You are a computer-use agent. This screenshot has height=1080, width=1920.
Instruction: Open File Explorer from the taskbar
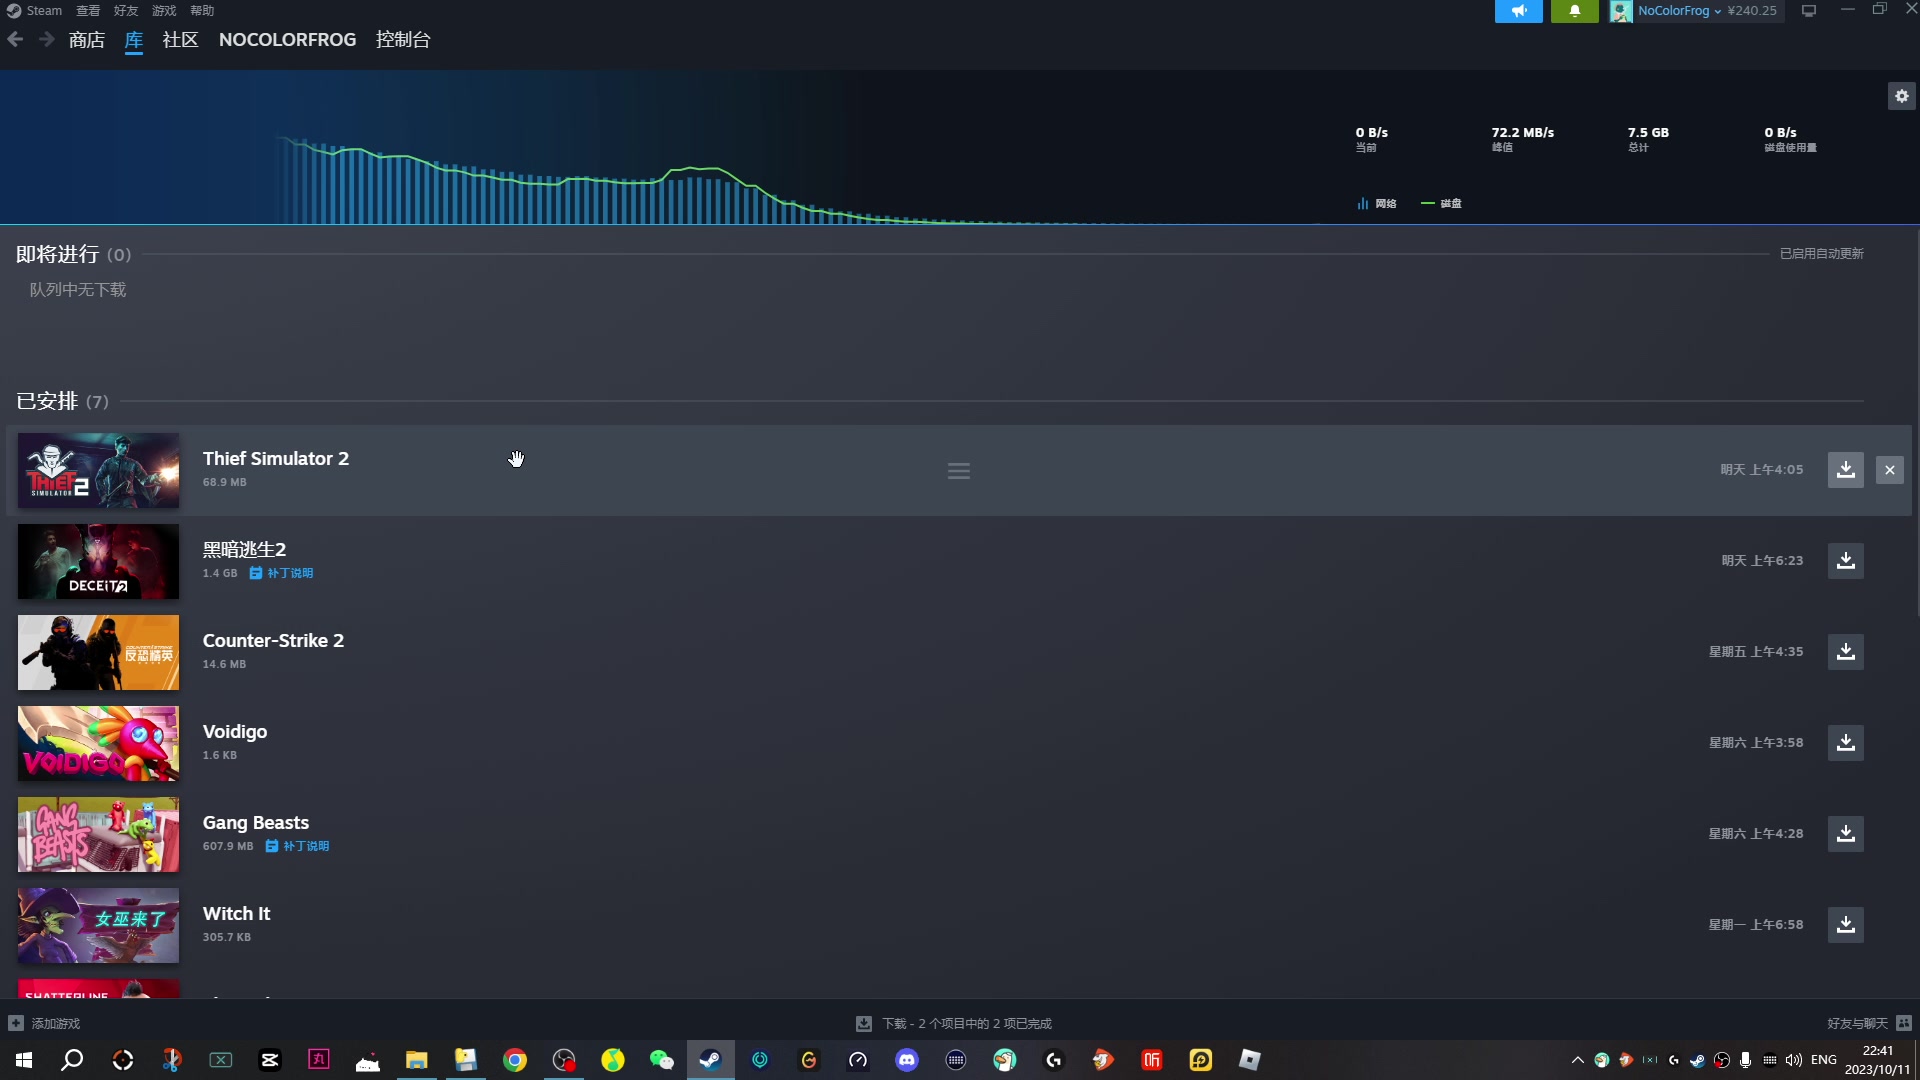pyautogui.click(x=416, y=1060)
